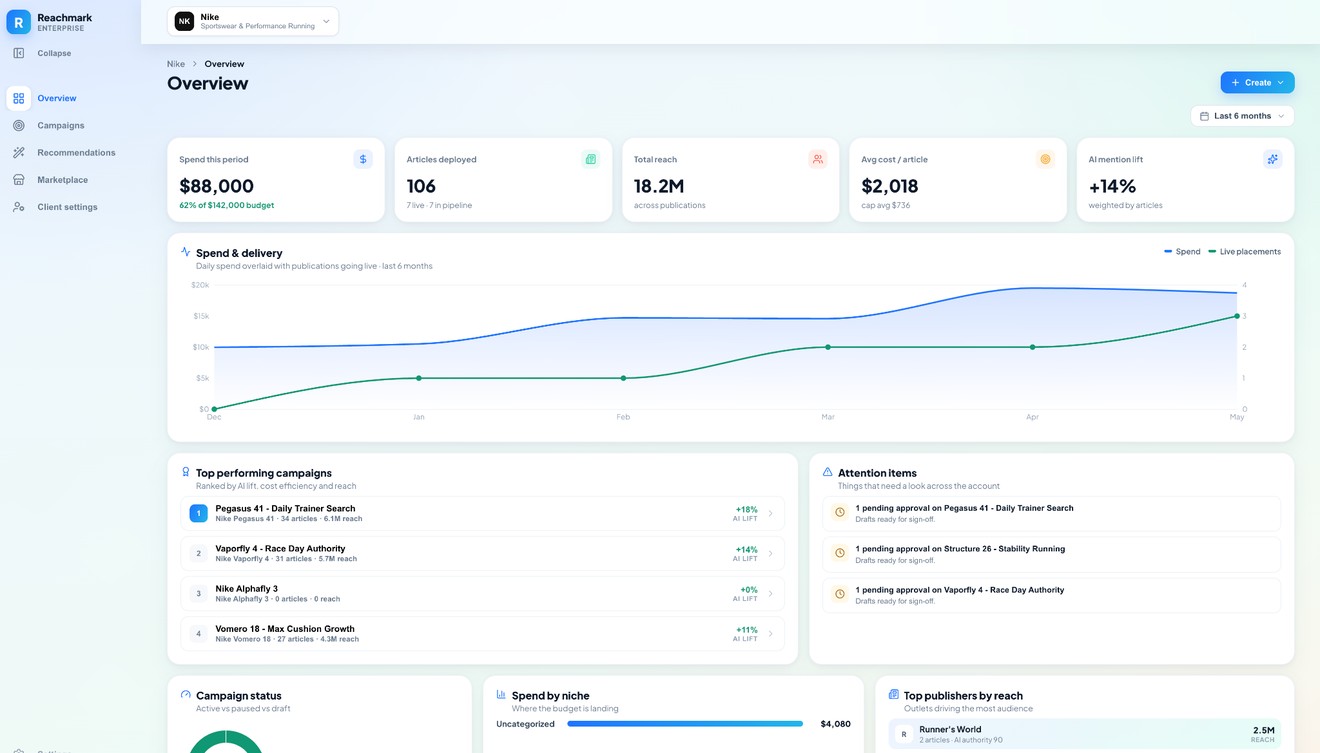Click the Nike NK brand avatar

click(x=184, y=21)
